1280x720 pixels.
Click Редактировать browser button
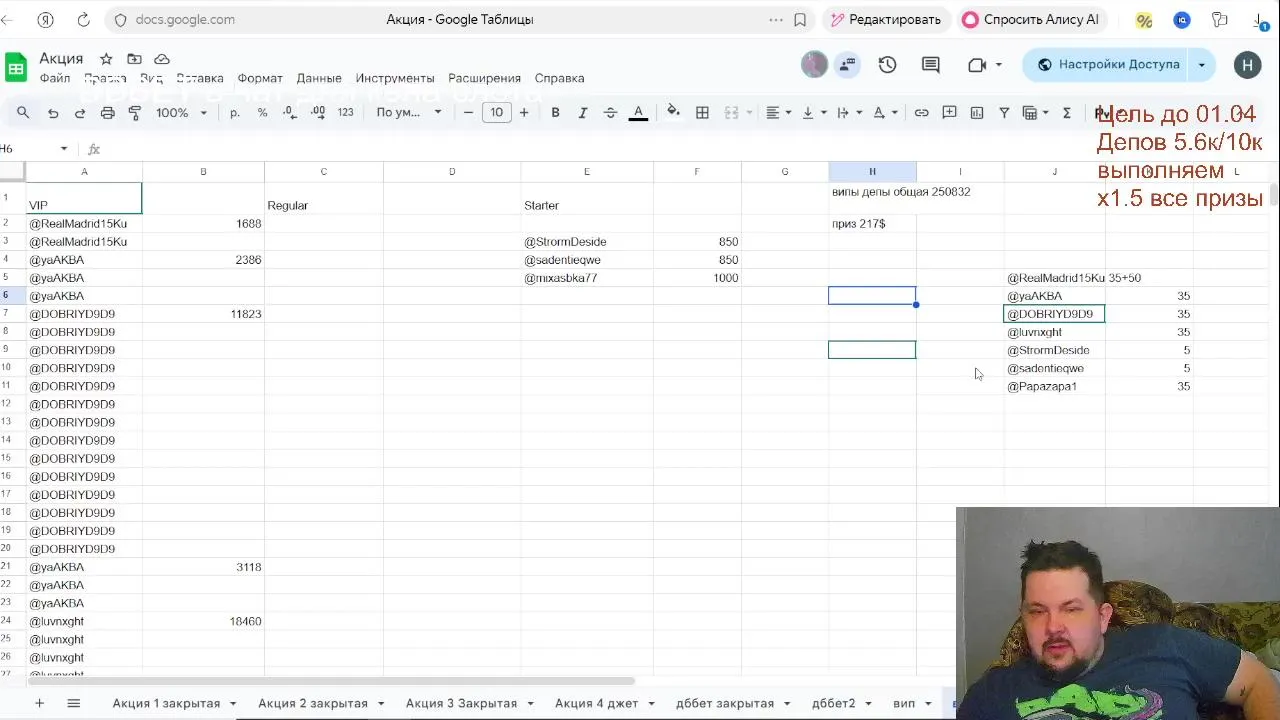(885, 19)
